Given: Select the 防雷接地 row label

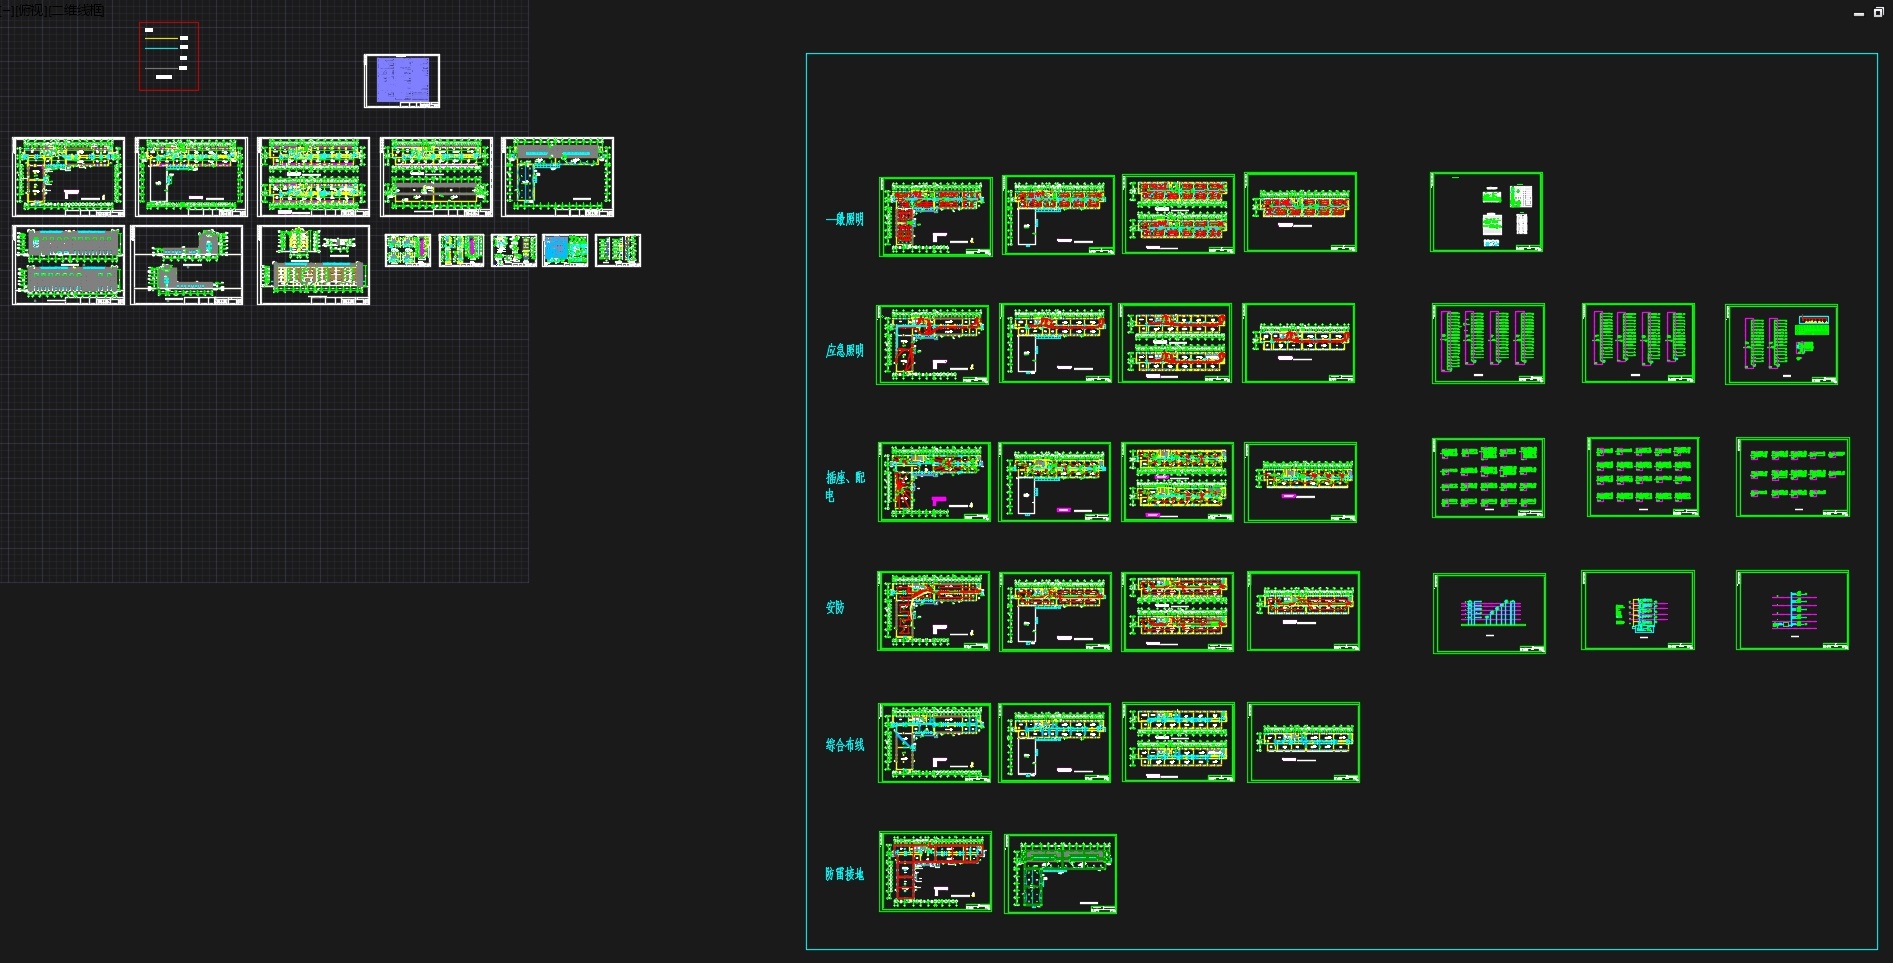Looking at the screenshot, I should (845, 874).
